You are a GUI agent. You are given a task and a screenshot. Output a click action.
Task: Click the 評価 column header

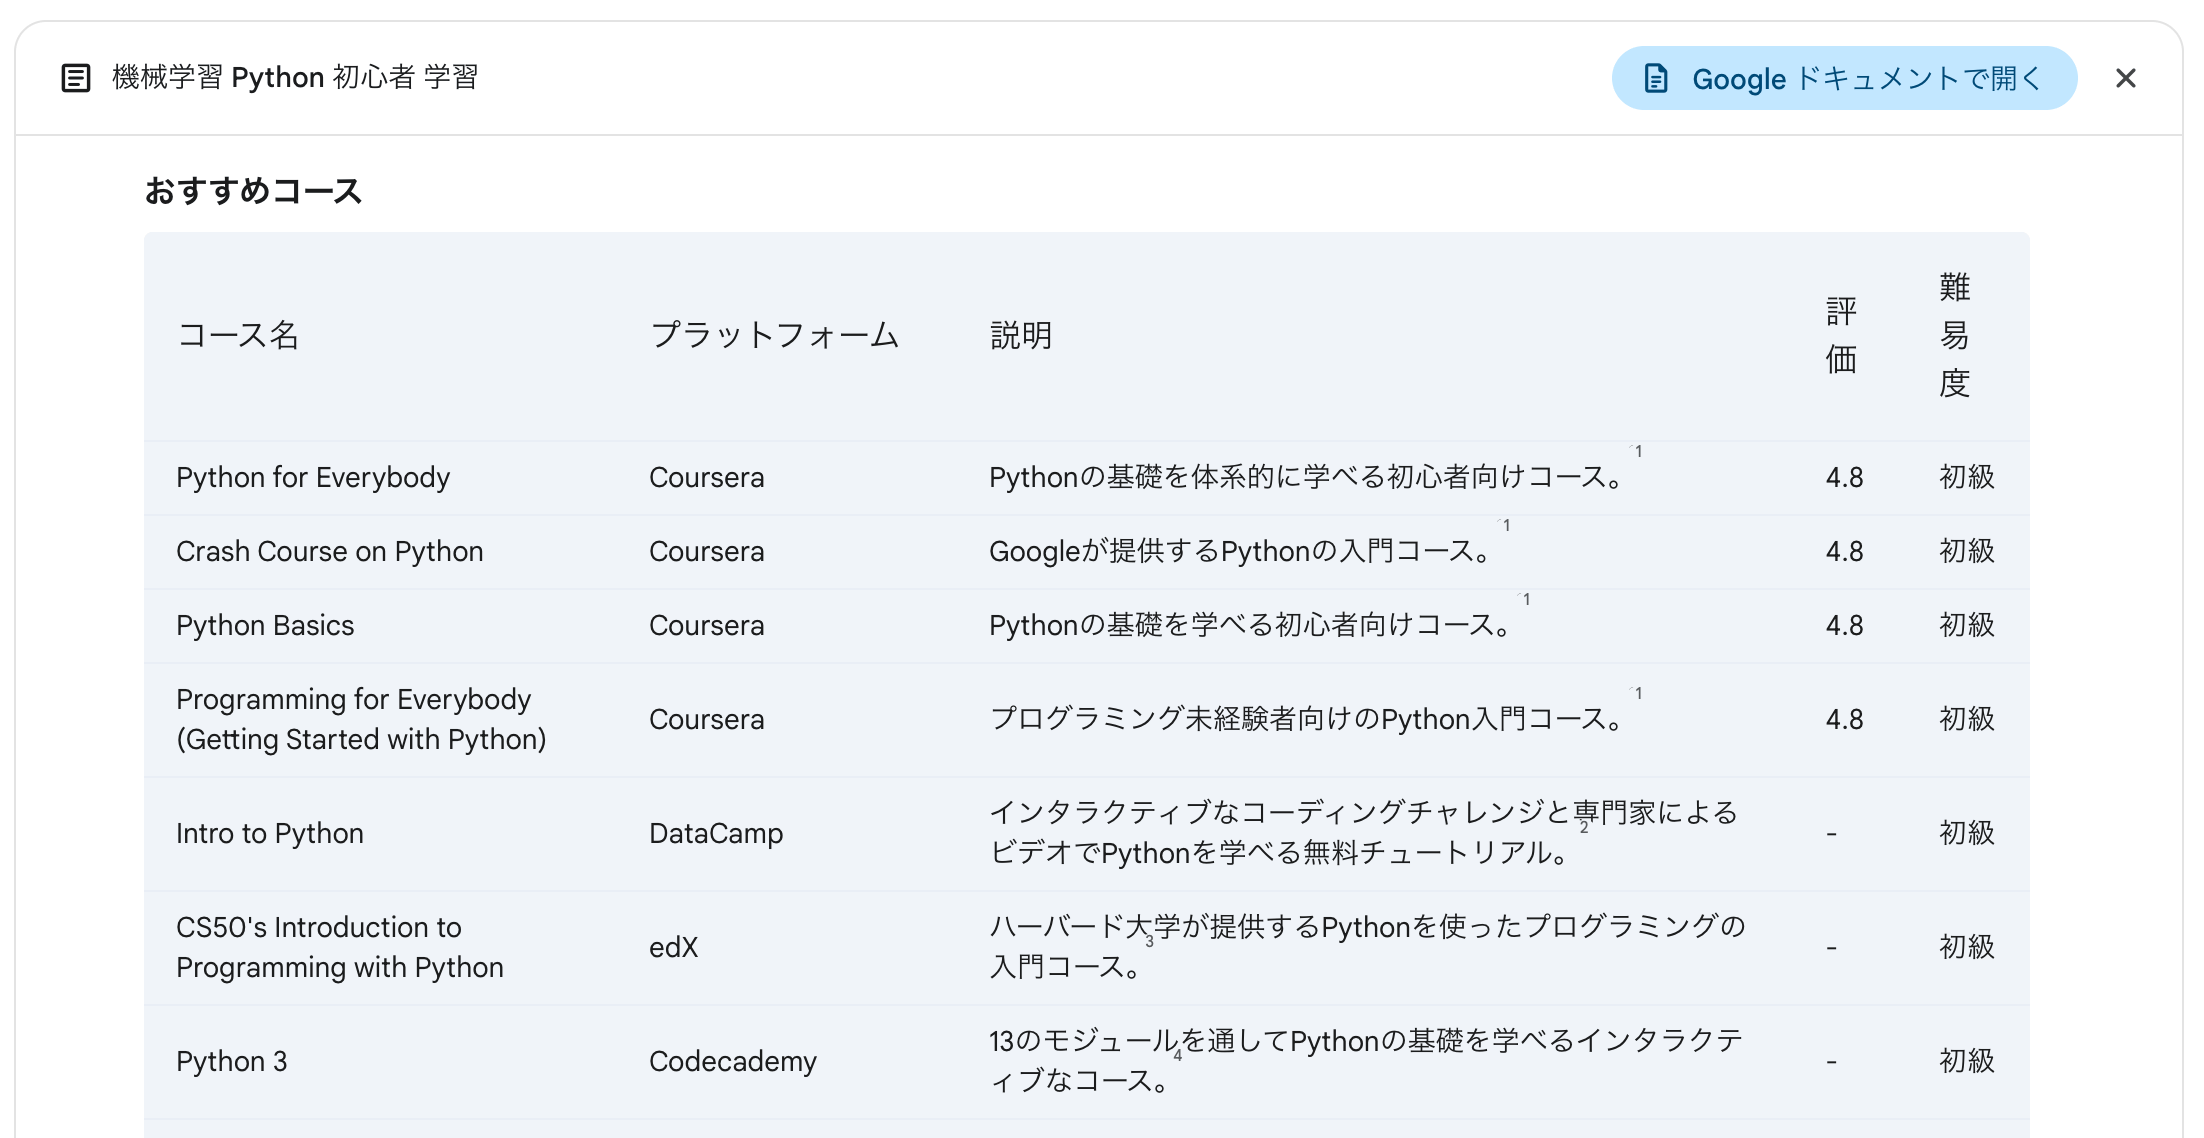pos(1841,335)
